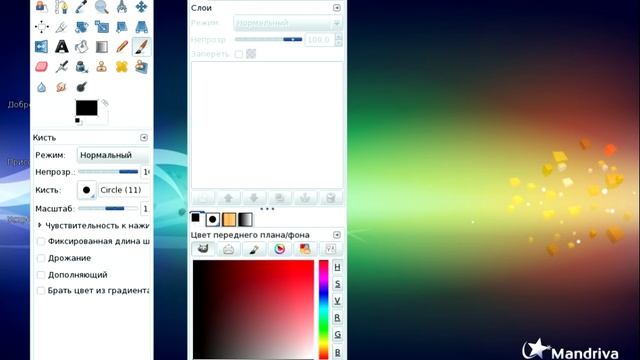This screenshot has width=640, height=360.
Task: Switch to the foreground/background color tab
Action: point(196,218)
